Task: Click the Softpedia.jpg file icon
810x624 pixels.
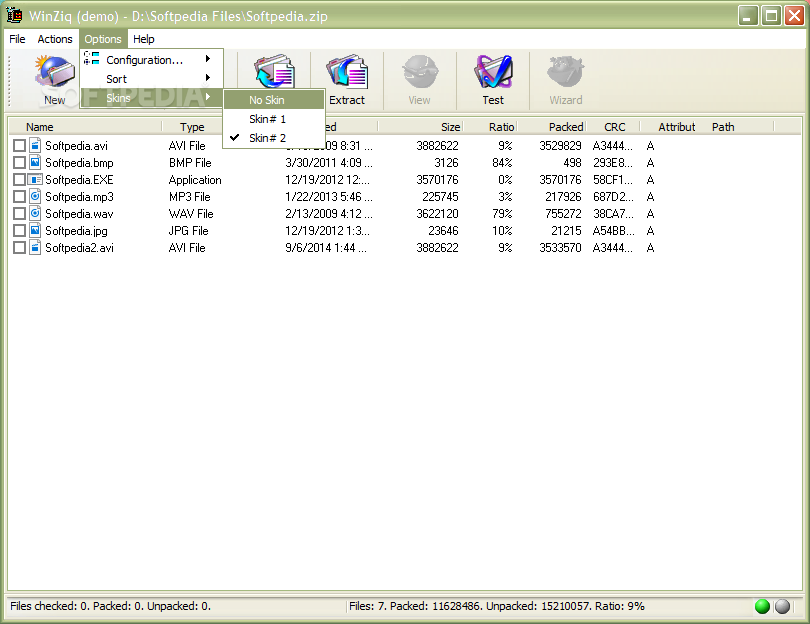Action: [x=35, y=230]
